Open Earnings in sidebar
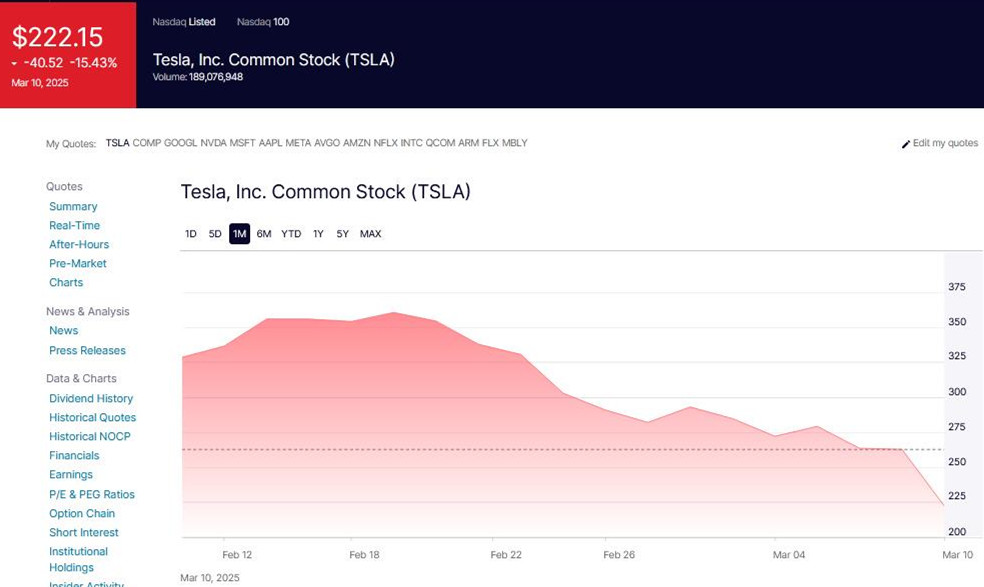Image resolution: width=984 pixels, height=587 pixels. coord(71,475)
